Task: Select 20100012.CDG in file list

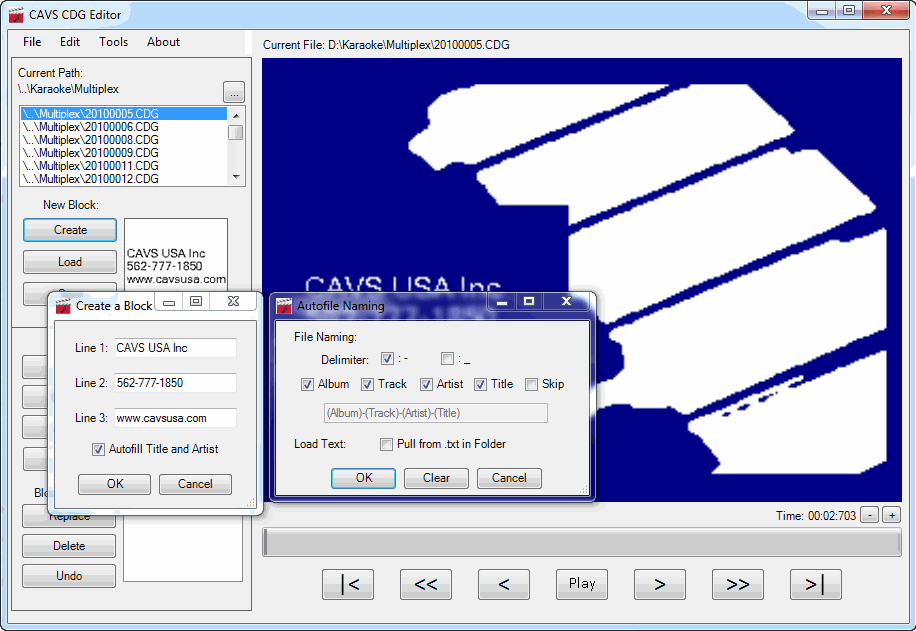Action: point(124,179)
